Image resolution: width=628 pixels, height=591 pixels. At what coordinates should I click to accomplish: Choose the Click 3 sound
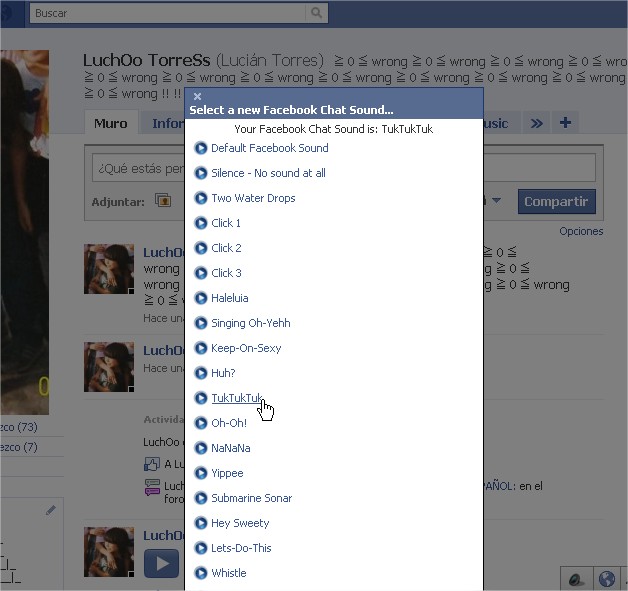point(226,273)
